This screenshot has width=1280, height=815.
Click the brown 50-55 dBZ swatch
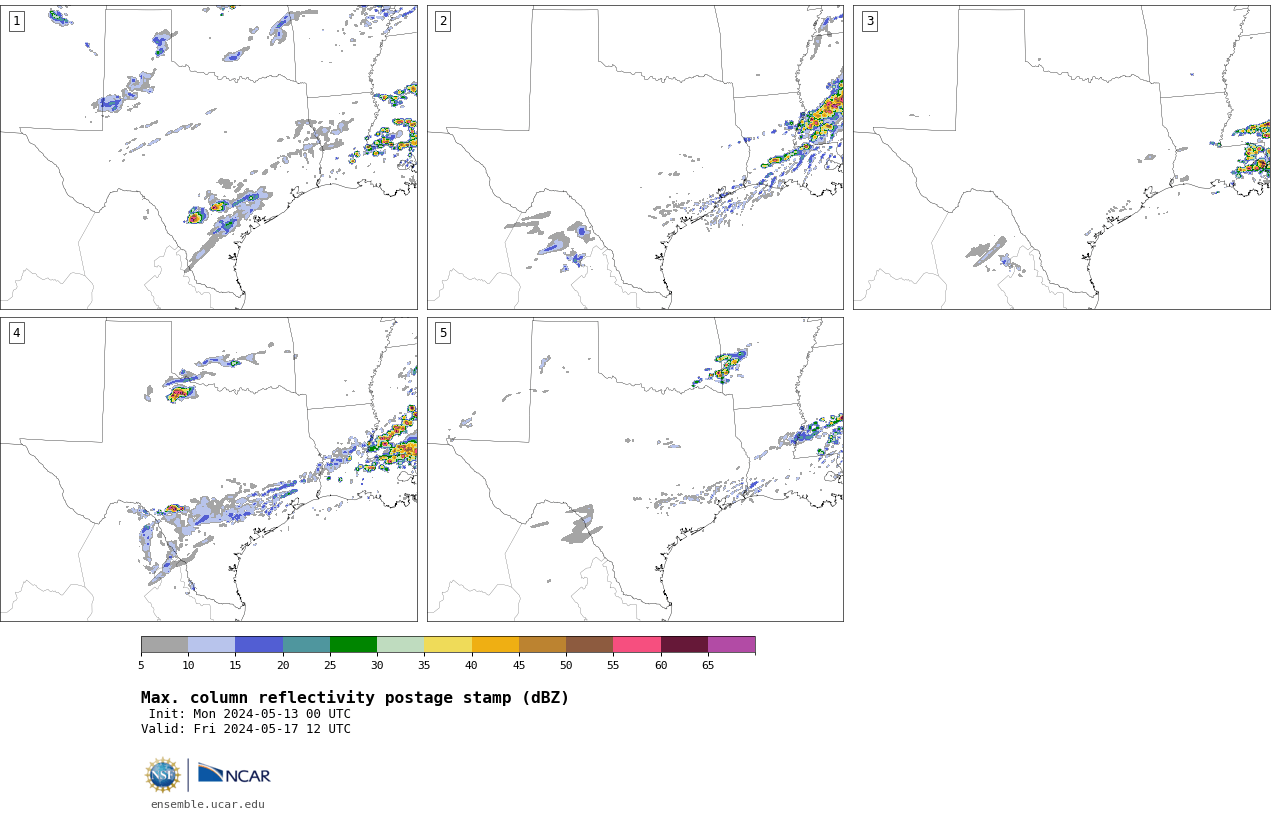589,645
